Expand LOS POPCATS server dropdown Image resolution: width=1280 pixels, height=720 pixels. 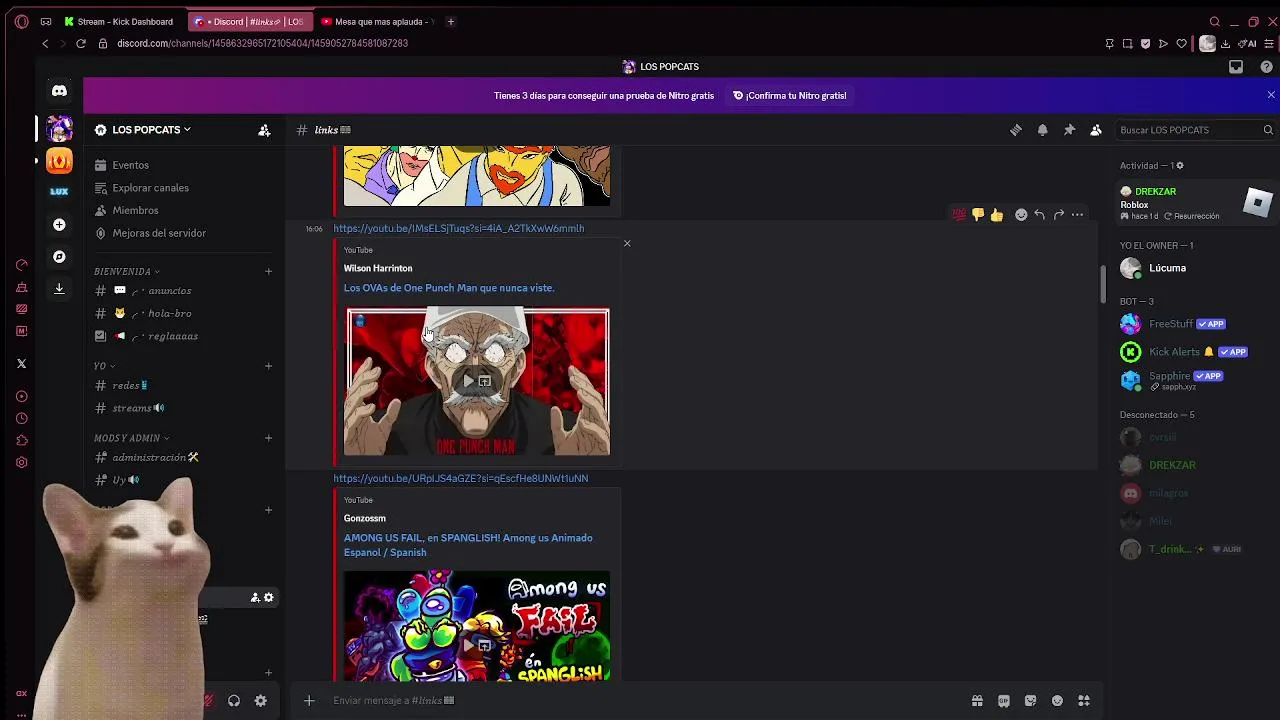point(152,130)
